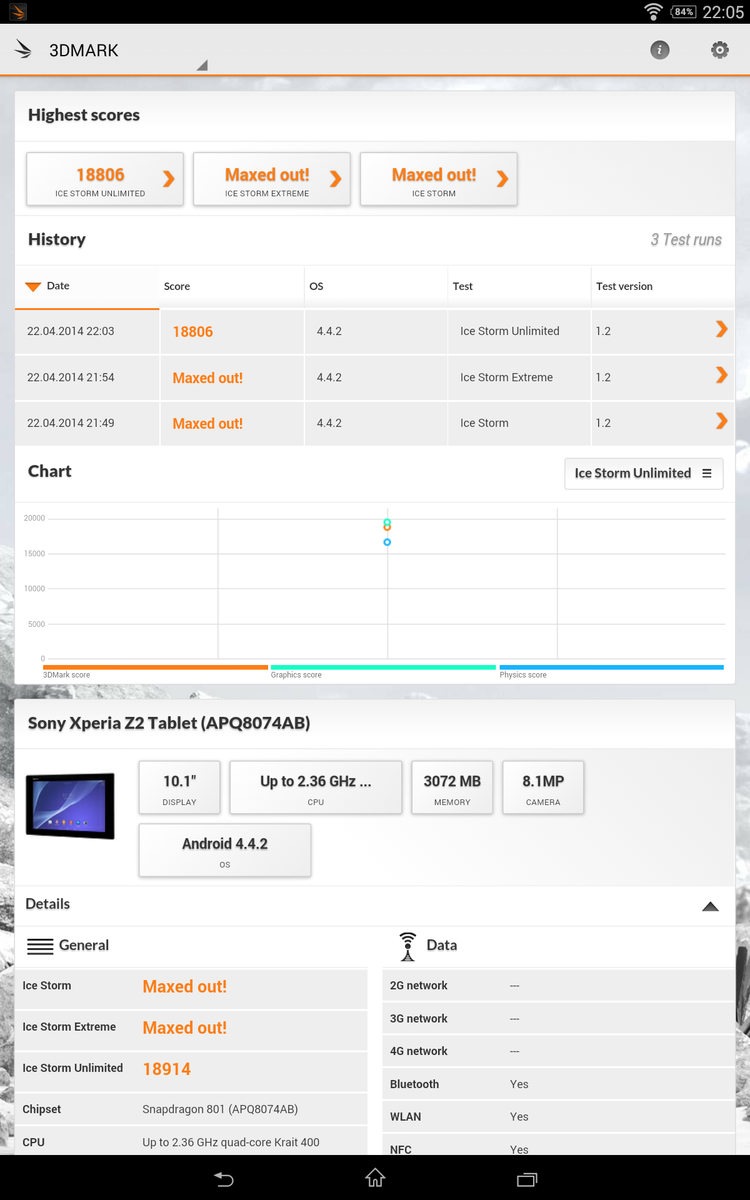Image resolution: width=750 pixels, height=1200 pixels.
Task: Click the WLAN row in Data
Action: pyautogui.click(x=559, y=1117)
